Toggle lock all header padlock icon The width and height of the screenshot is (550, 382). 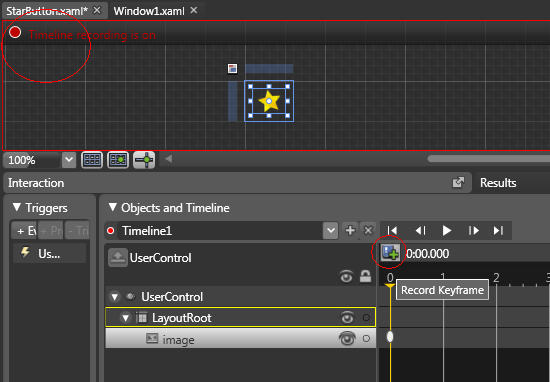pyautogui.click(x=365, y=276)
